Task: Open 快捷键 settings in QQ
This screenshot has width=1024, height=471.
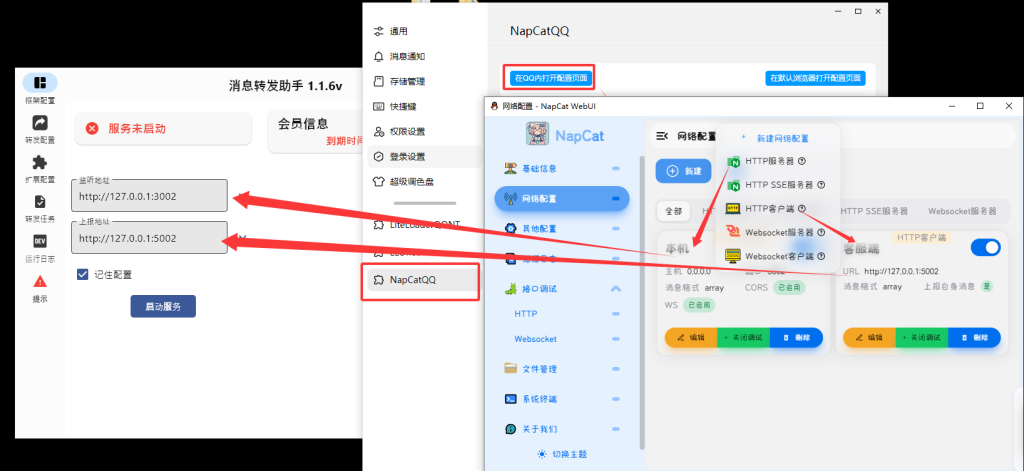Action: tap(423, 106)
